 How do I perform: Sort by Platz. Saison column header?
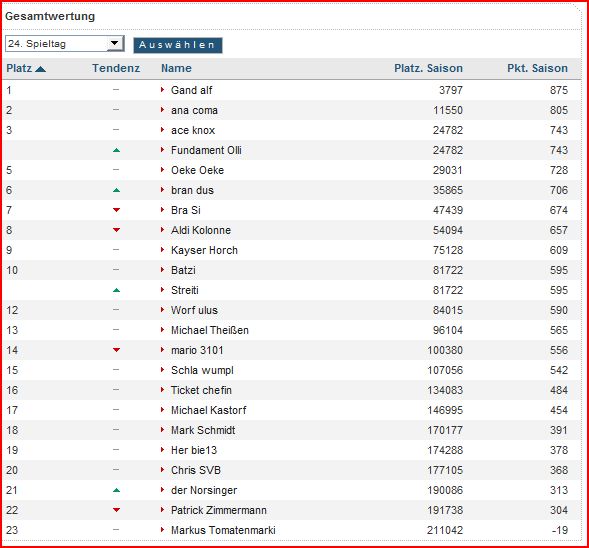428,68
